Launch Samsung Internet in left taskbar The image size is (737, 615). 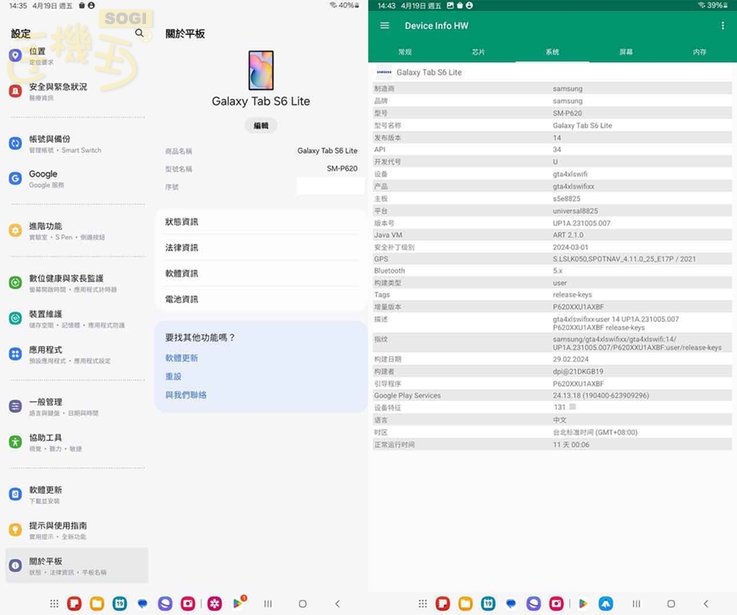pos(165,603)
